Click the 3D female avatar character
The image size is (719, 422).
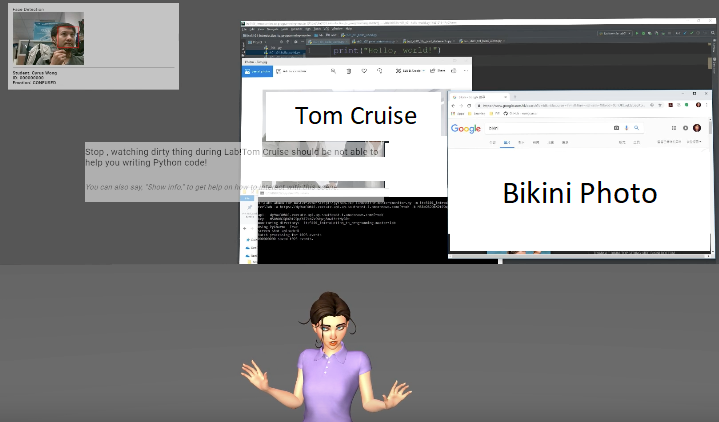326,357
